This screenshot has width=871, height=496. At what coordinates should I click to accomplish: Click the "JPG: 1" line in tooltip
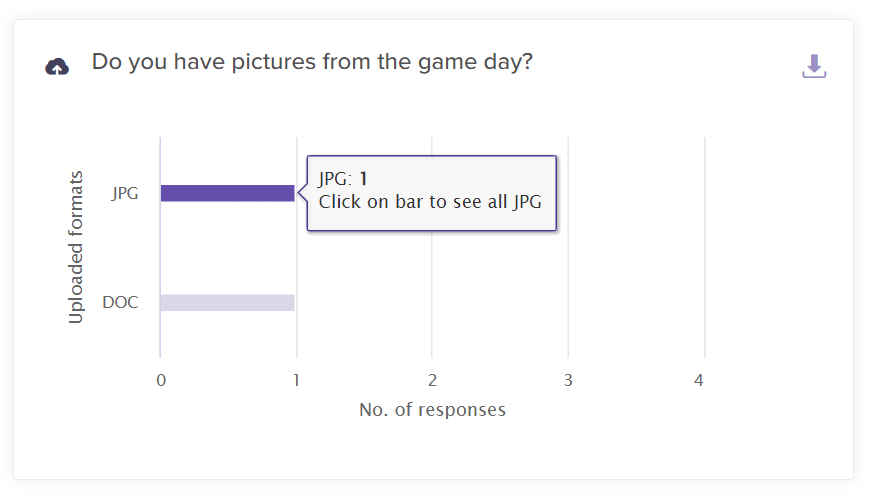[343, 179]
